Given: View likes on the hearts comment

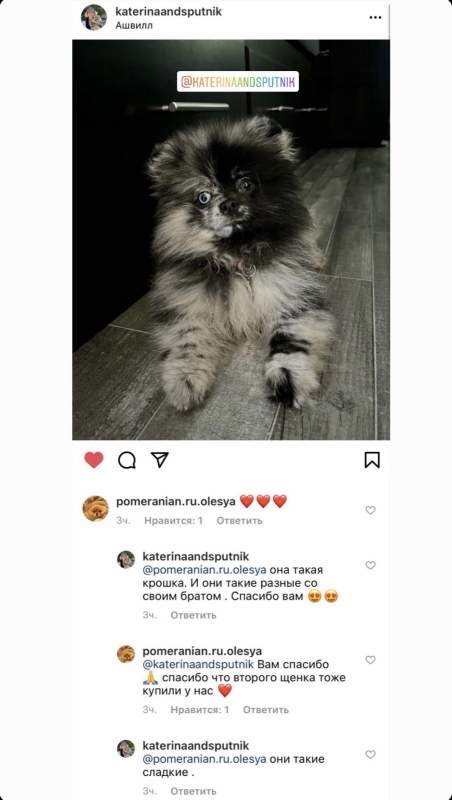Looking at the screenshot, I should point(173,521).
